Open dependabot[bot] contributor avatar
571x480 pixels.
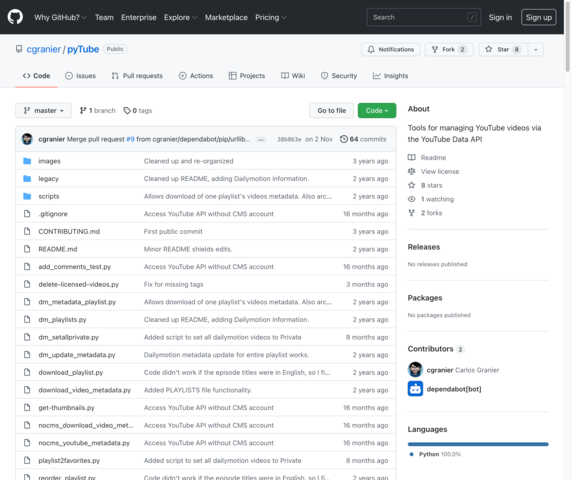pyautogui.click(x=415, y=389)
